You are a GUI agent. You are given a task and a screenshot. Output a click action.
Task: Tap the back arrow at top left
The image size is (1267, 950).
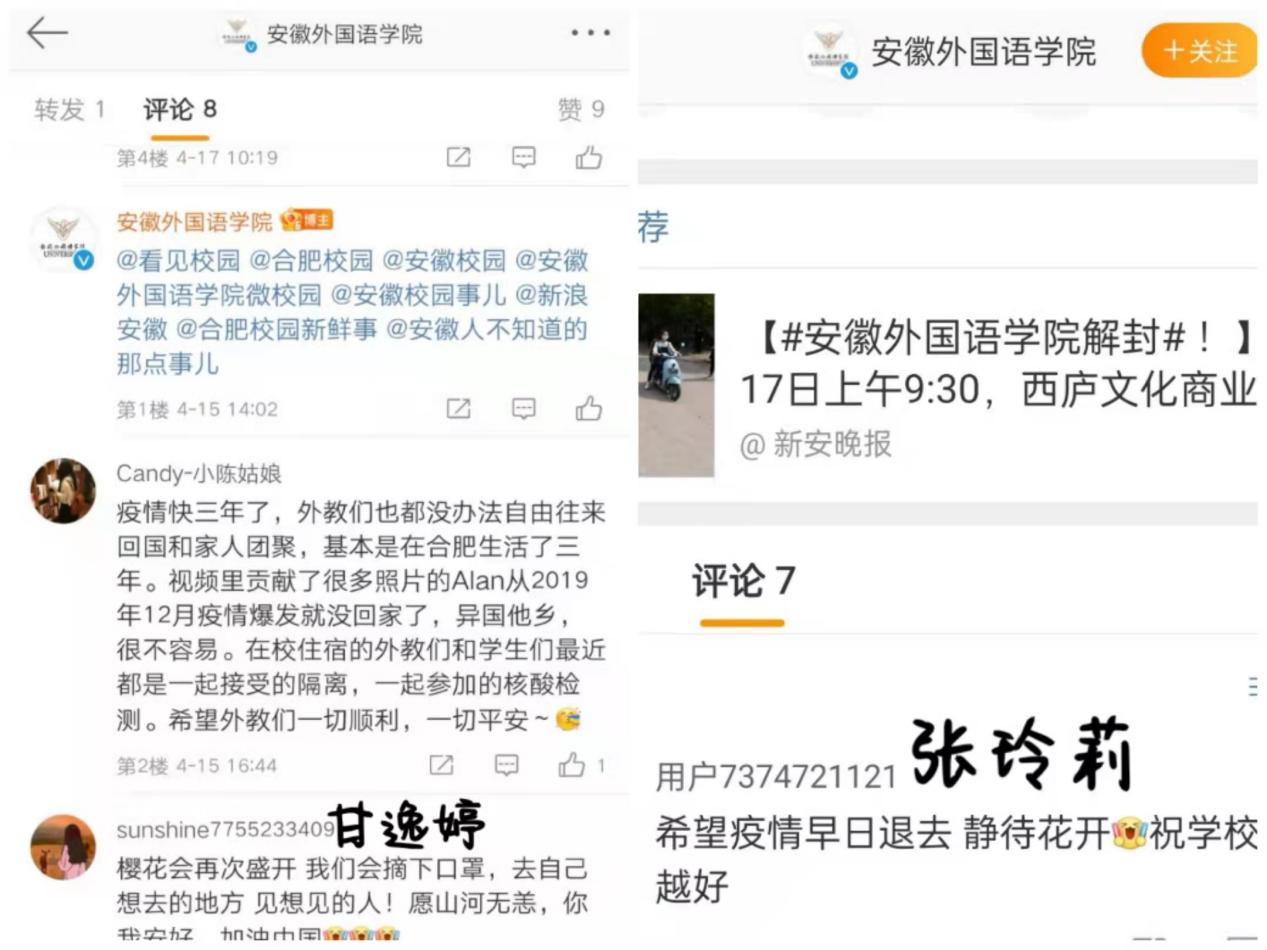tap(47, 33)
